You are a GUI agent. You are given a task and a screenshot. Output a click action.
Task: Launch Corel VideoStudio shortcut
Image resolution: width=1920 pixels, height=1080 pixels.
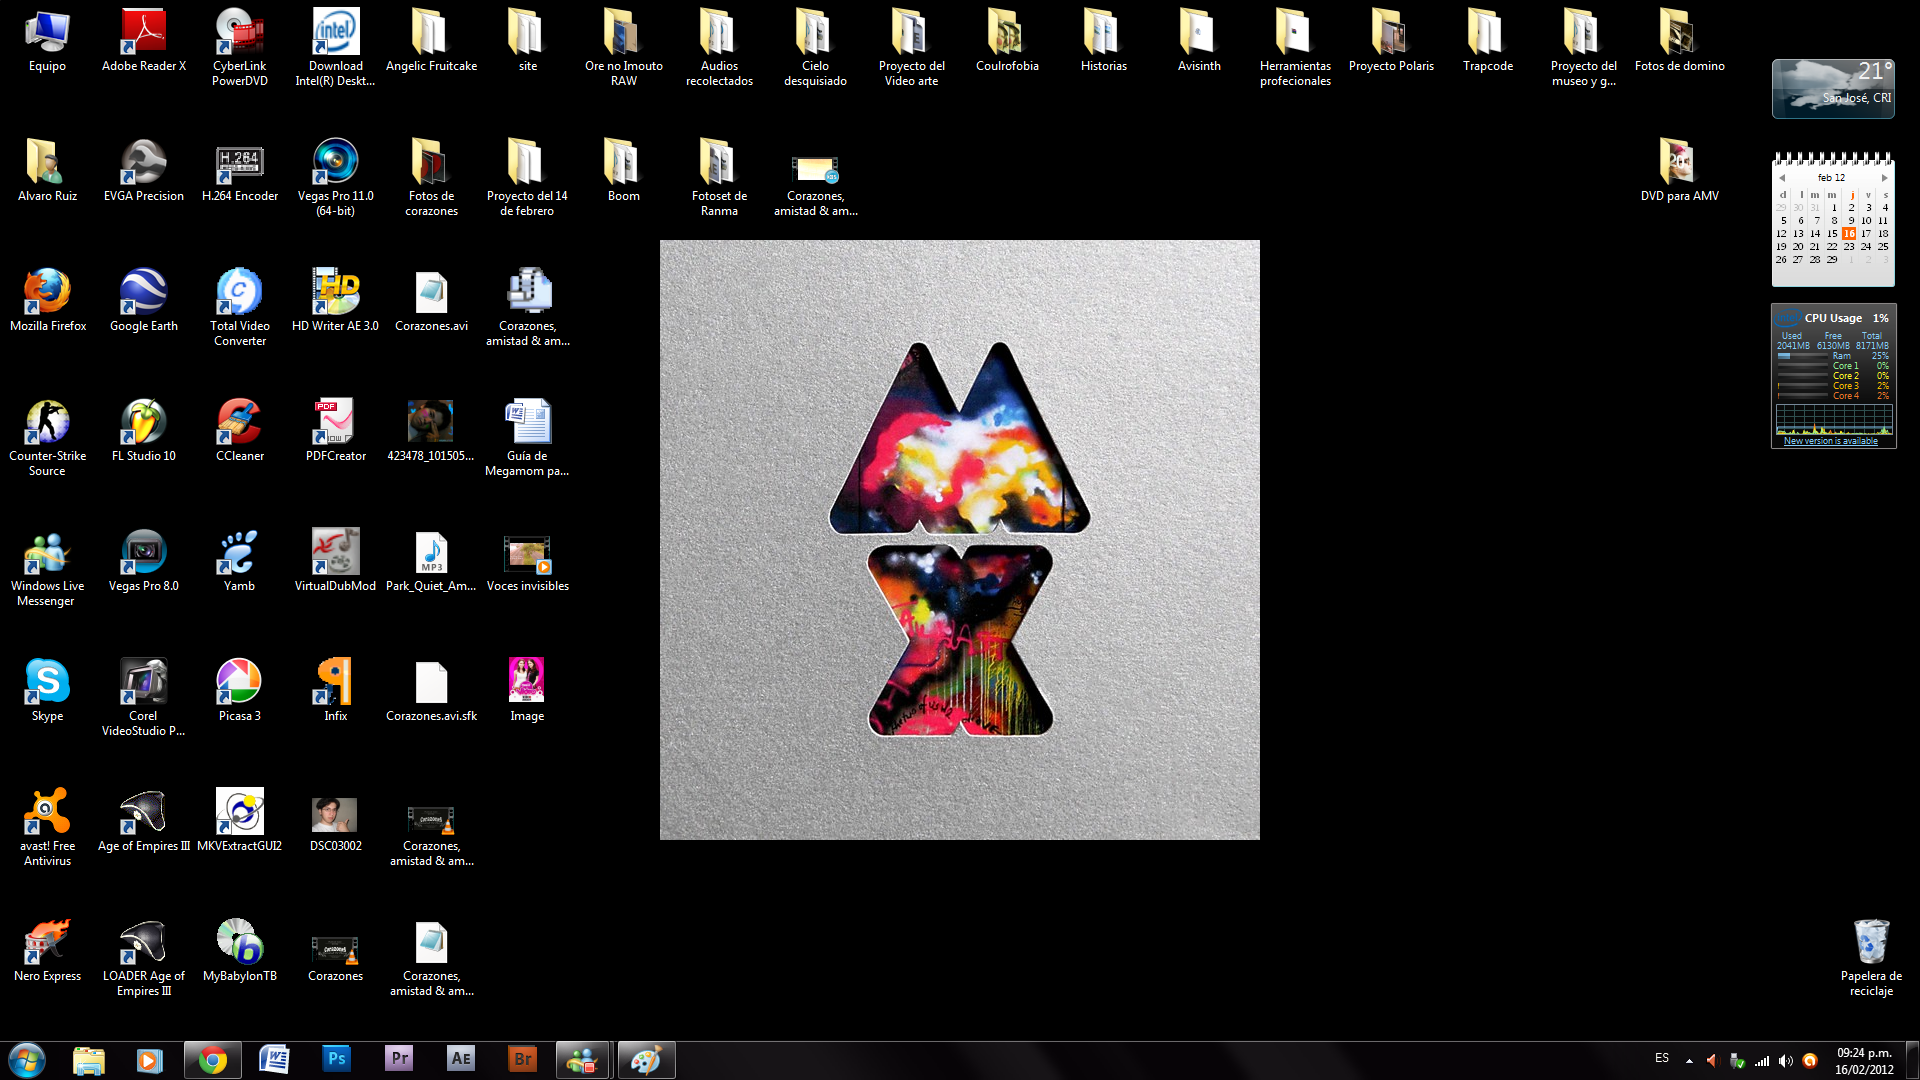click(x=143, y=697)
